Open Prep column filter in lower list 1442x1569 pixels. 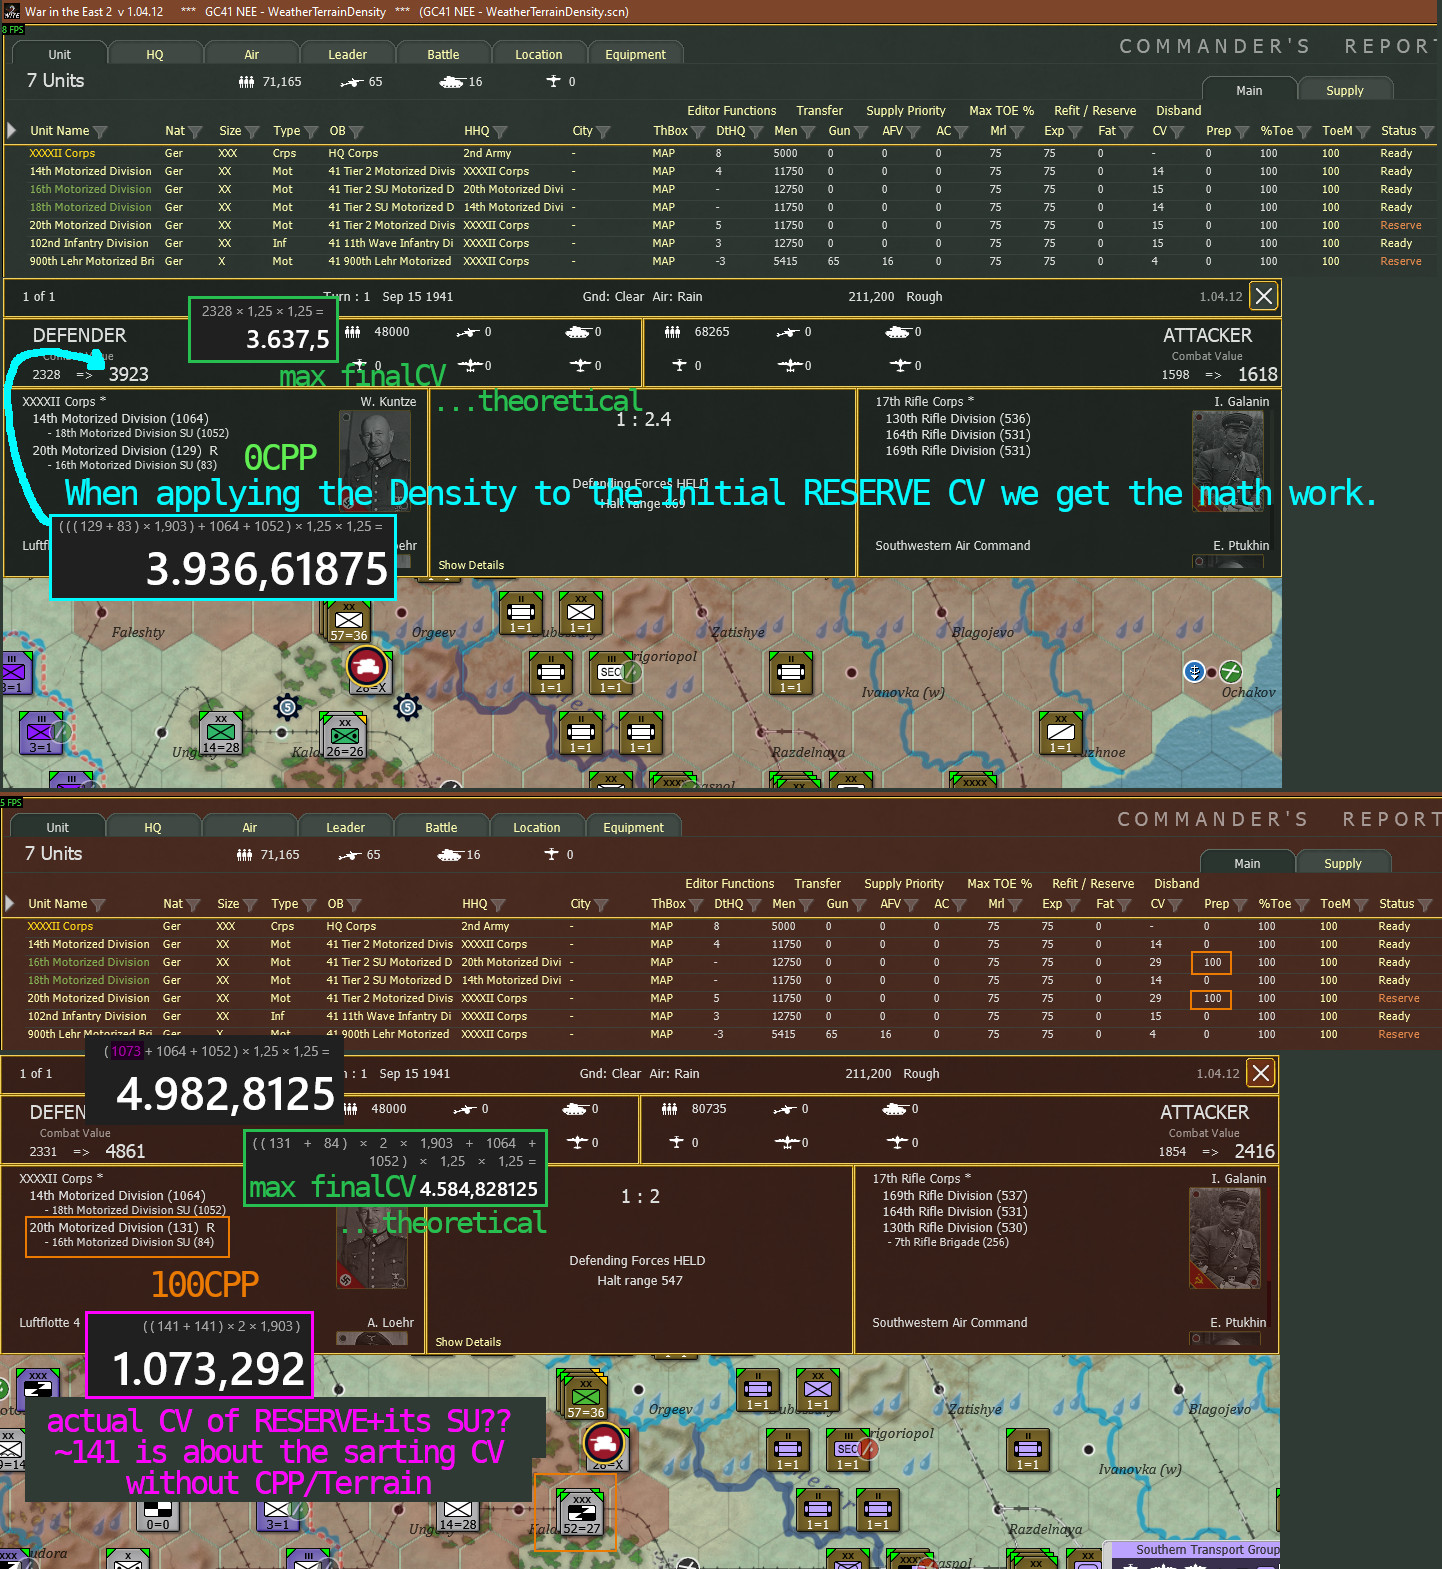[1240, 905]
